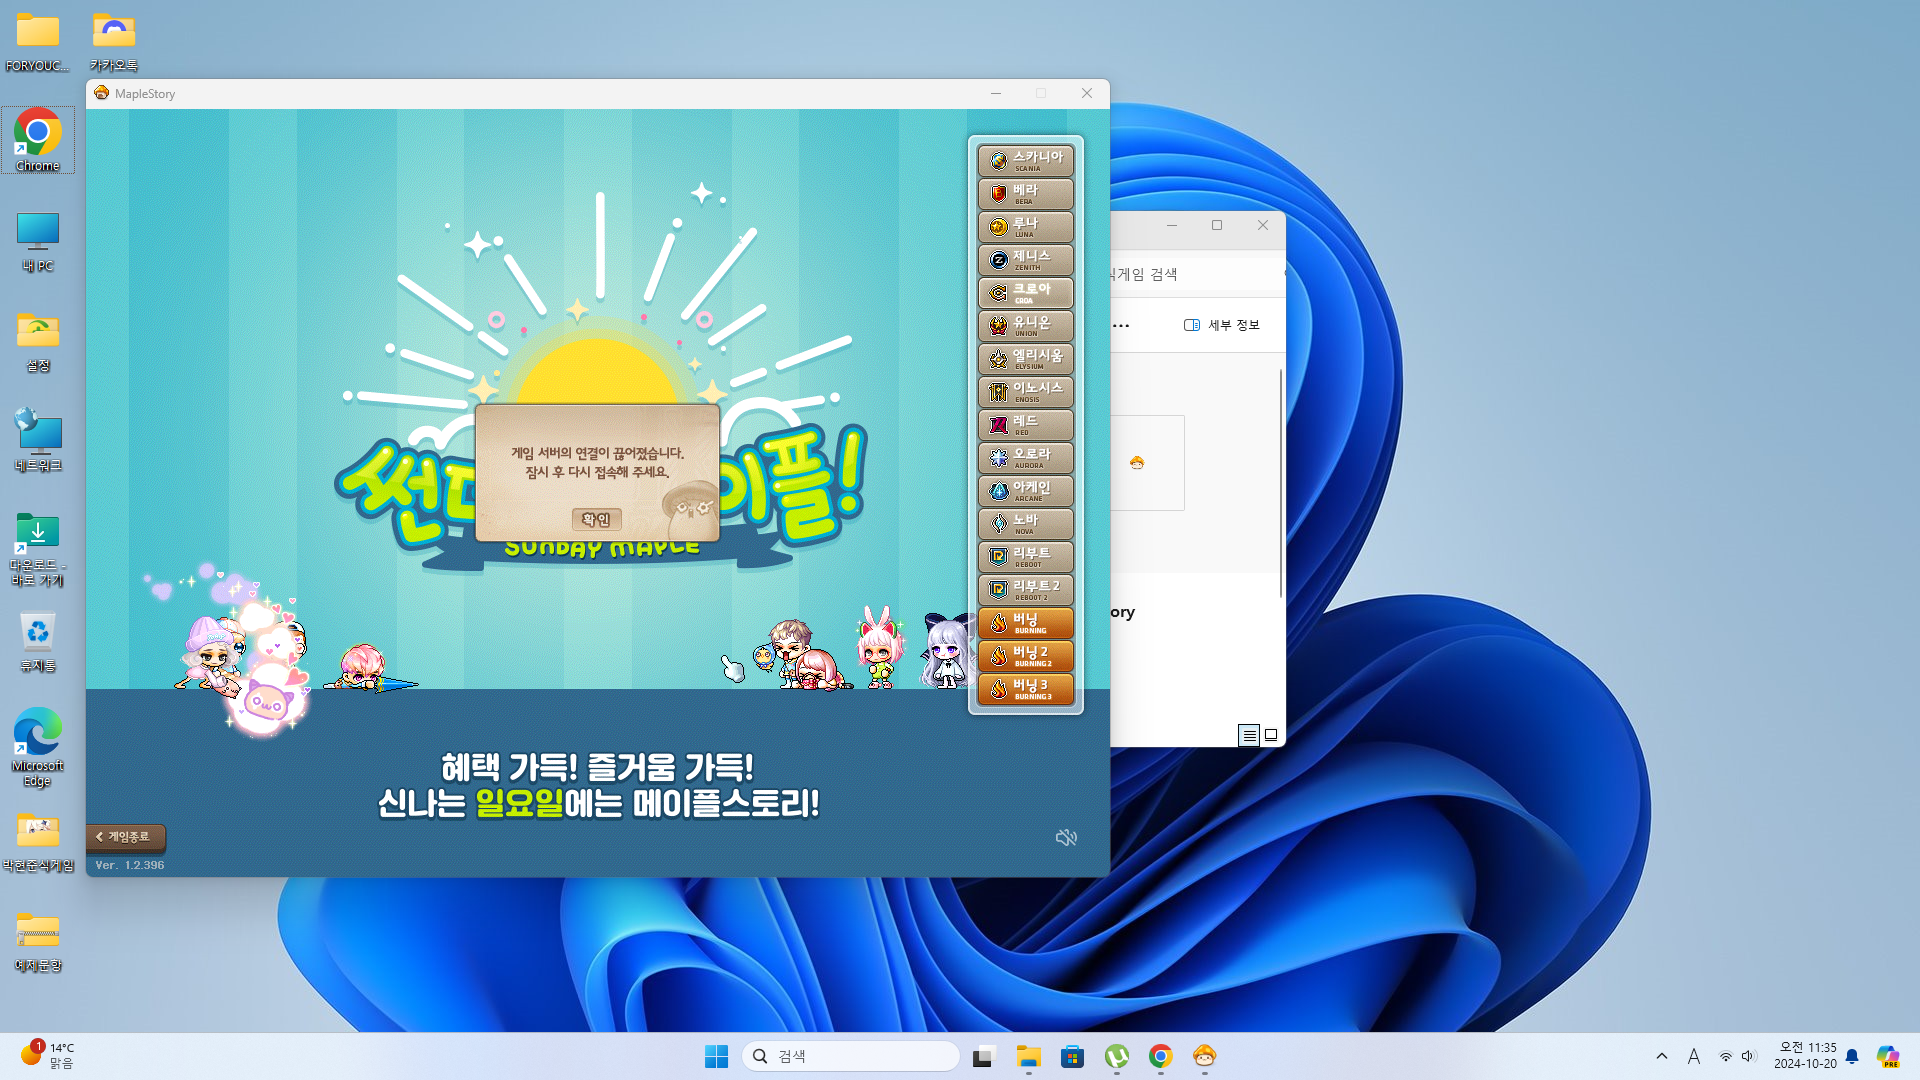The height and width of the screenshot is (1080, 1920).
Task: Open the 박현준식게임 desktop folder
Action: point(38,841)
